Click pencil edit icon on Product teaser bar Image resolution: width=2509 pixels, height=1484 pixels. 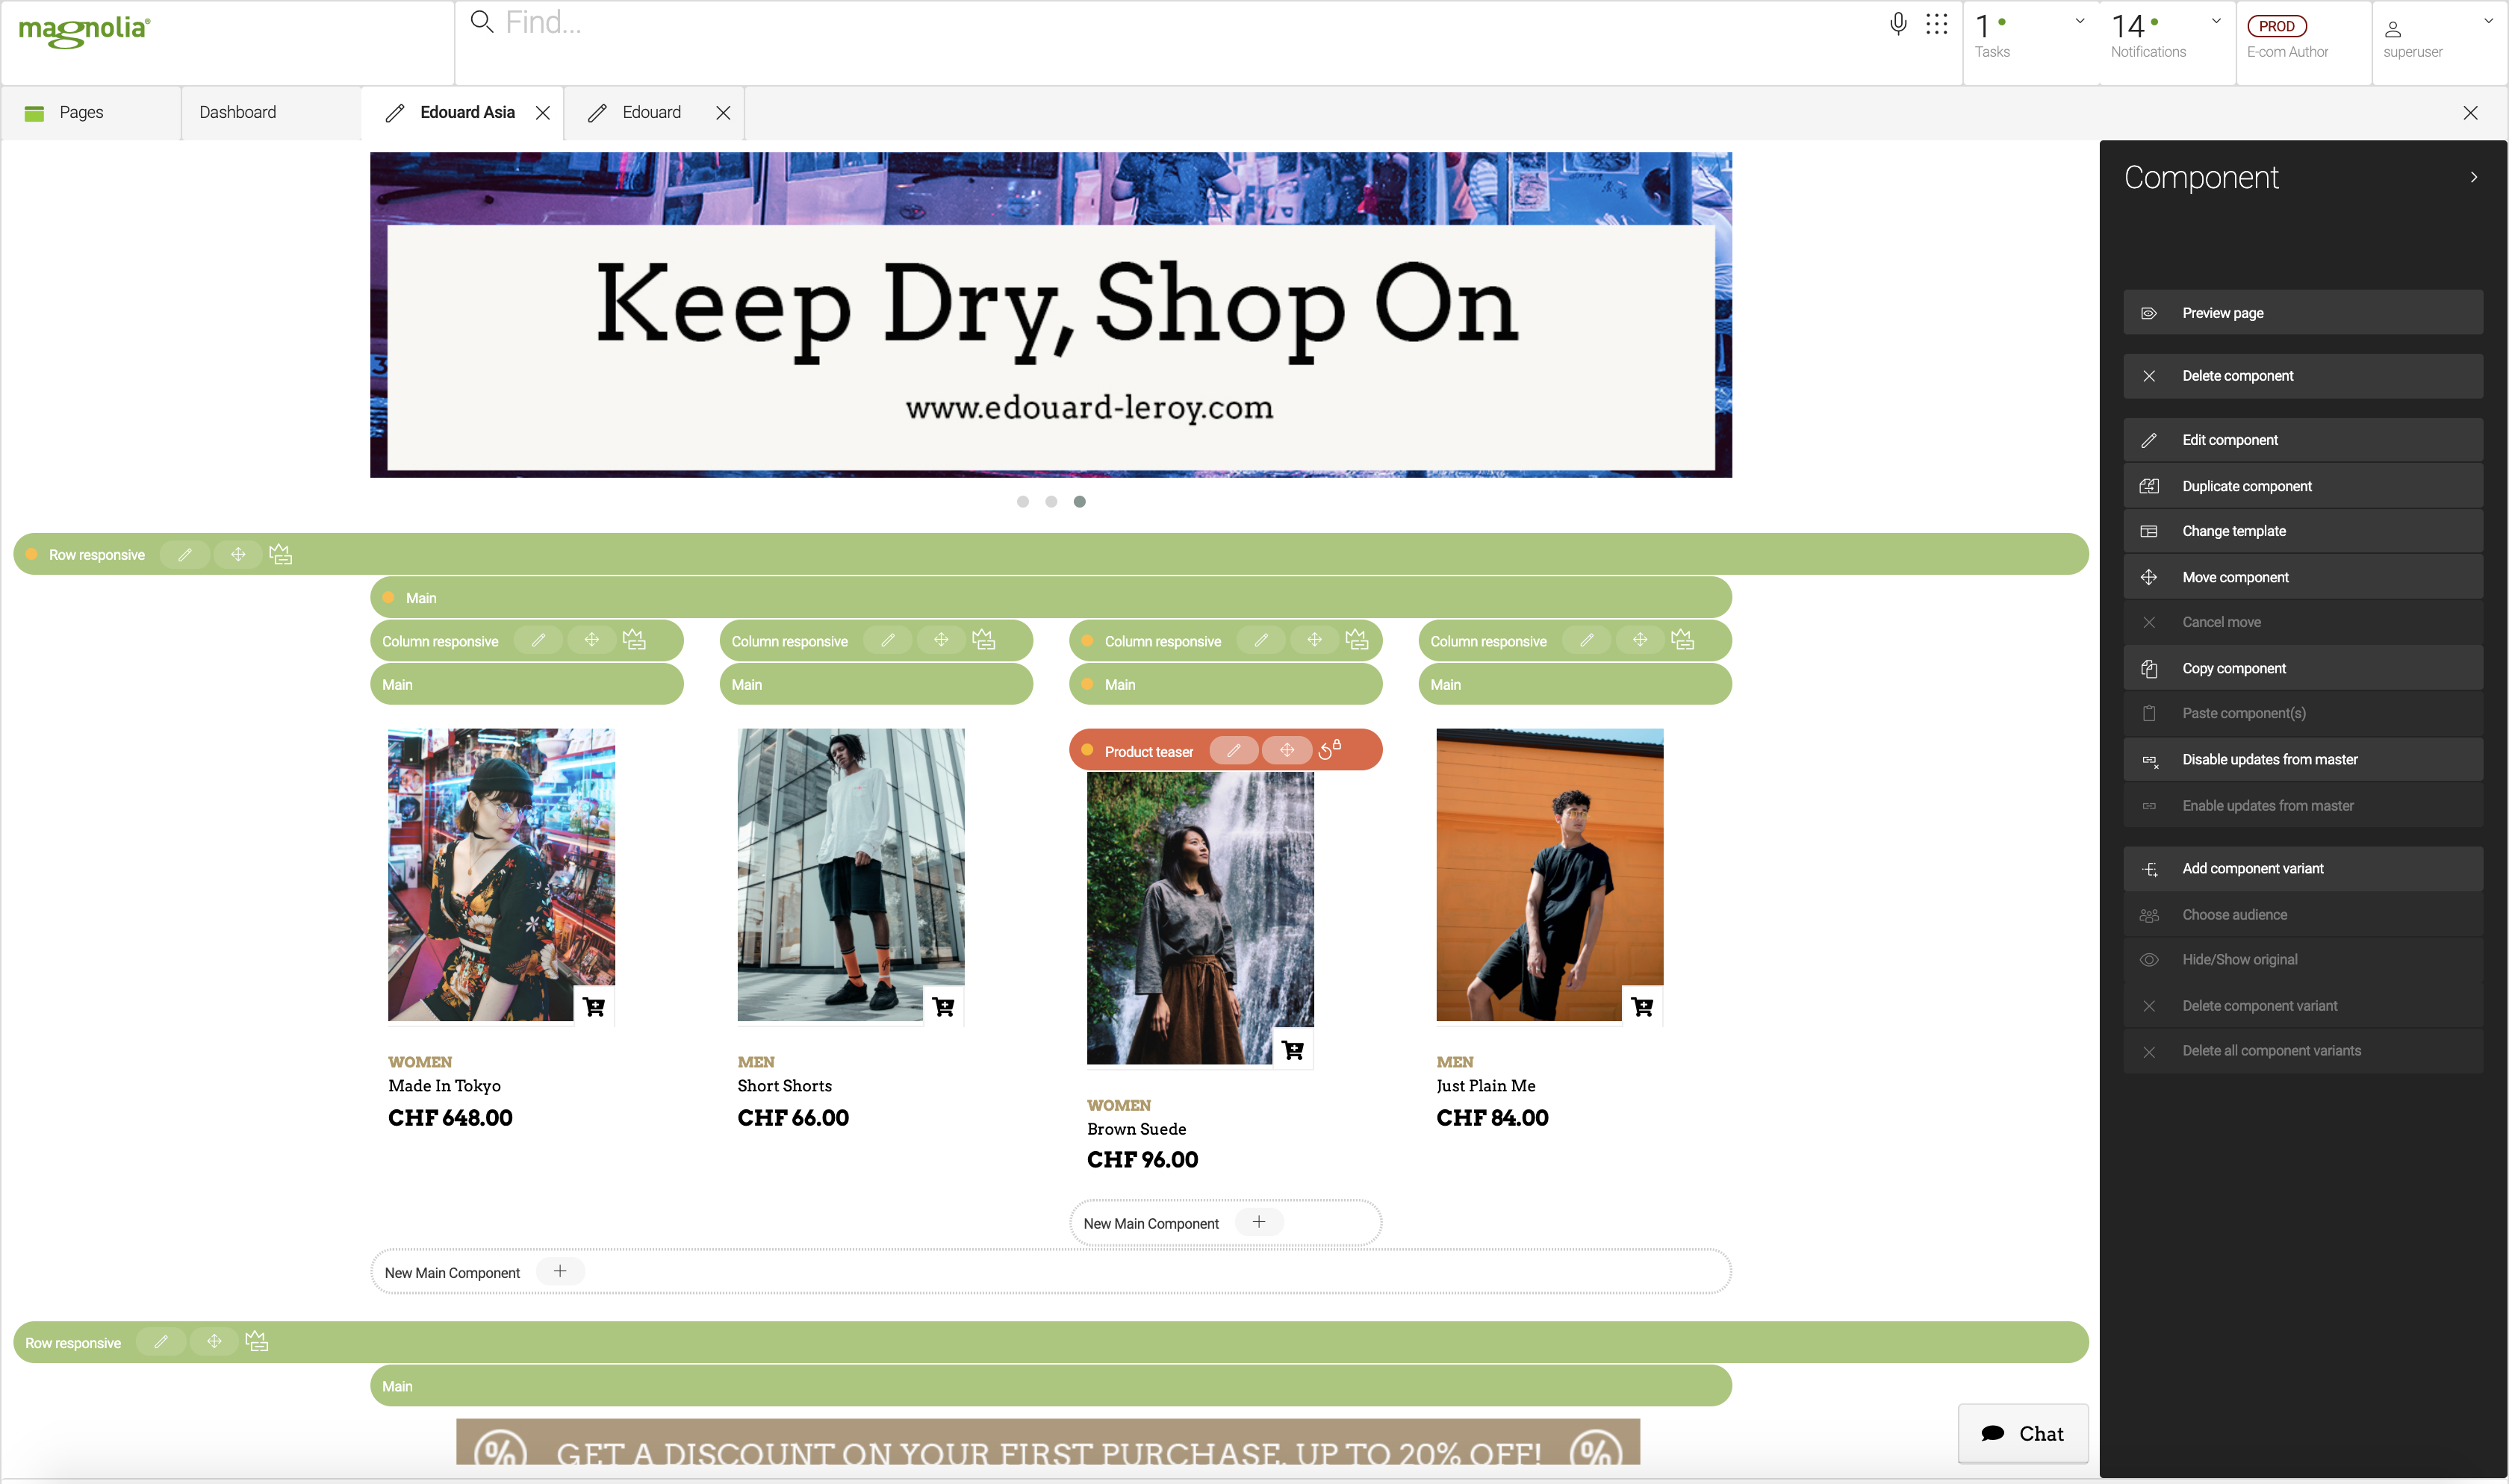[1233, 750]
